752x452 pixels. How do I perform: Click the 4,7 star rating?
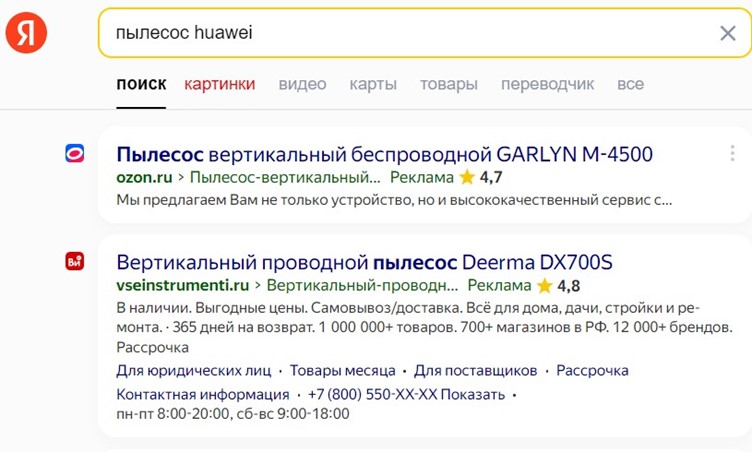point(481,178)
